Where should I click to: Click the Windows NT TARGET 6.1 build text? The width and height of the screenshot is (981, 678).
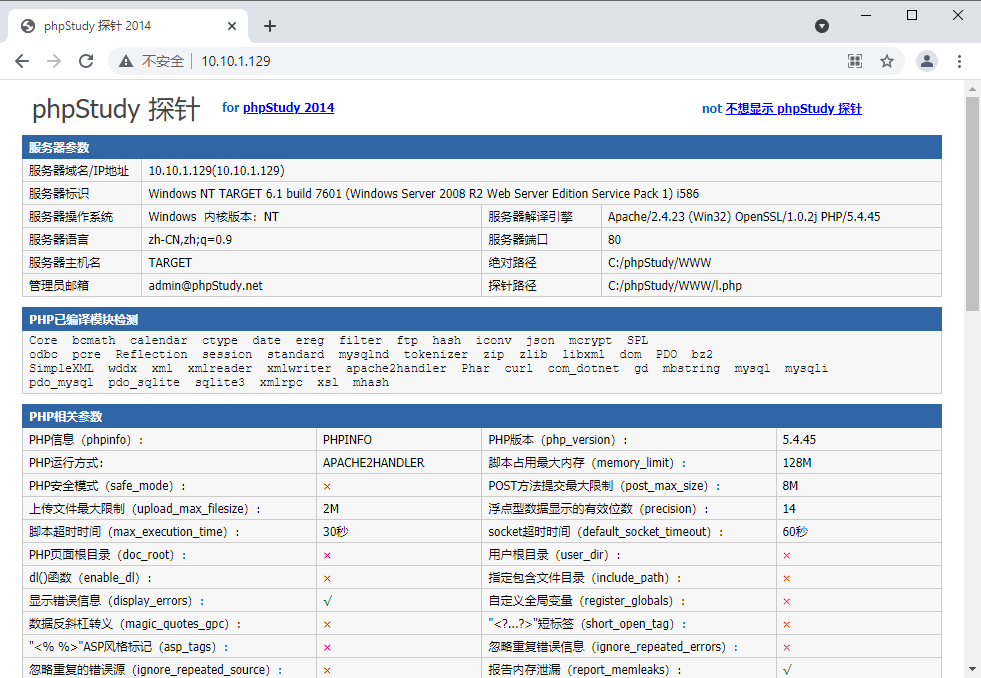pyautogui.click(x=424, y=194)
